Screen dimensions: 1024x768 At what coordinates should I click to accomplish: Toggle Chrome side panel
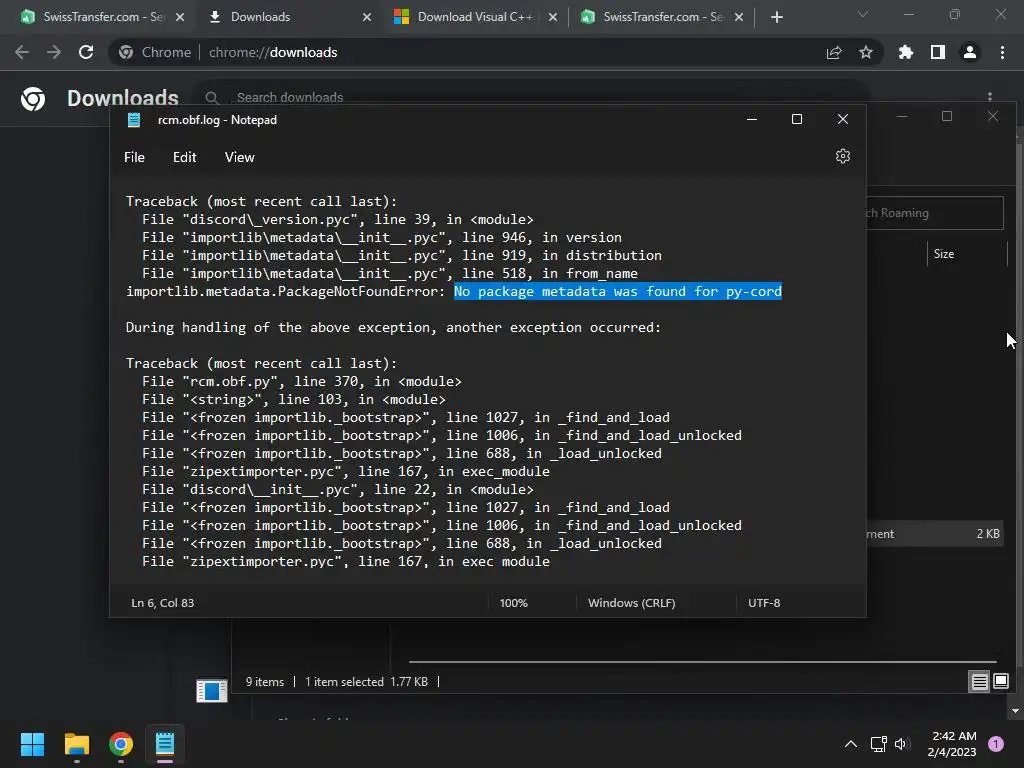click(938, 52)
